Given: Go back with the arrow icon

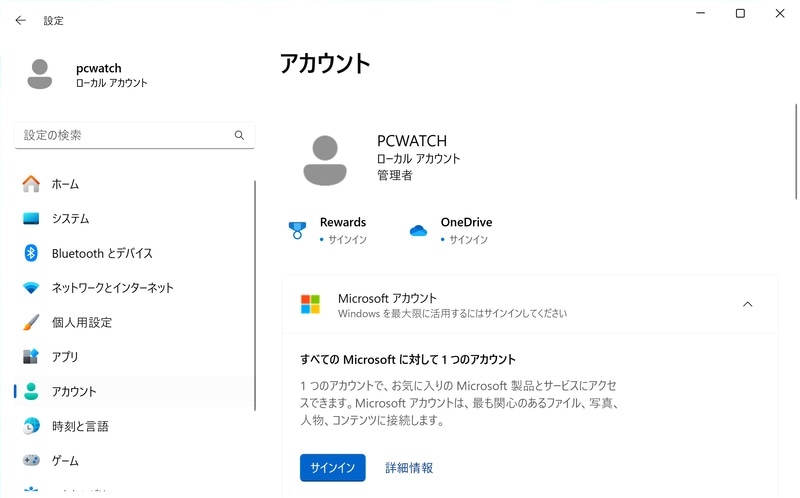Looking at the screenshot, I should coord(20,20).
